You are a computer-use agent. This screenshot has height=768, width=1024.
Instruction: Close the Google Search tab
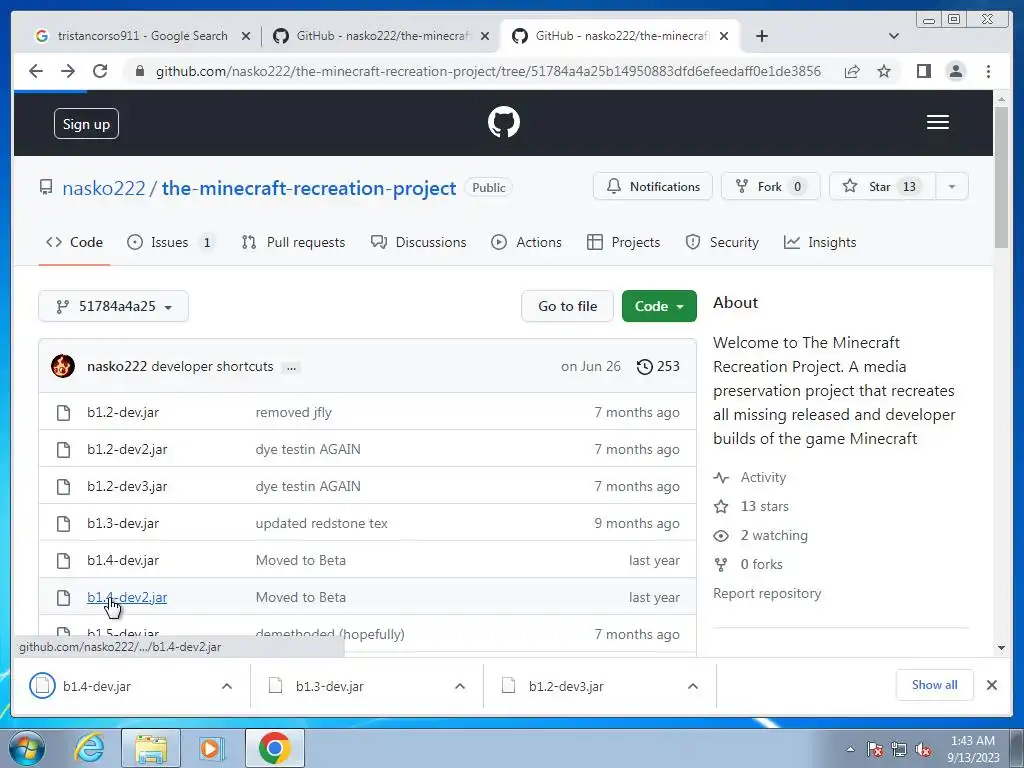pos(246,36)
